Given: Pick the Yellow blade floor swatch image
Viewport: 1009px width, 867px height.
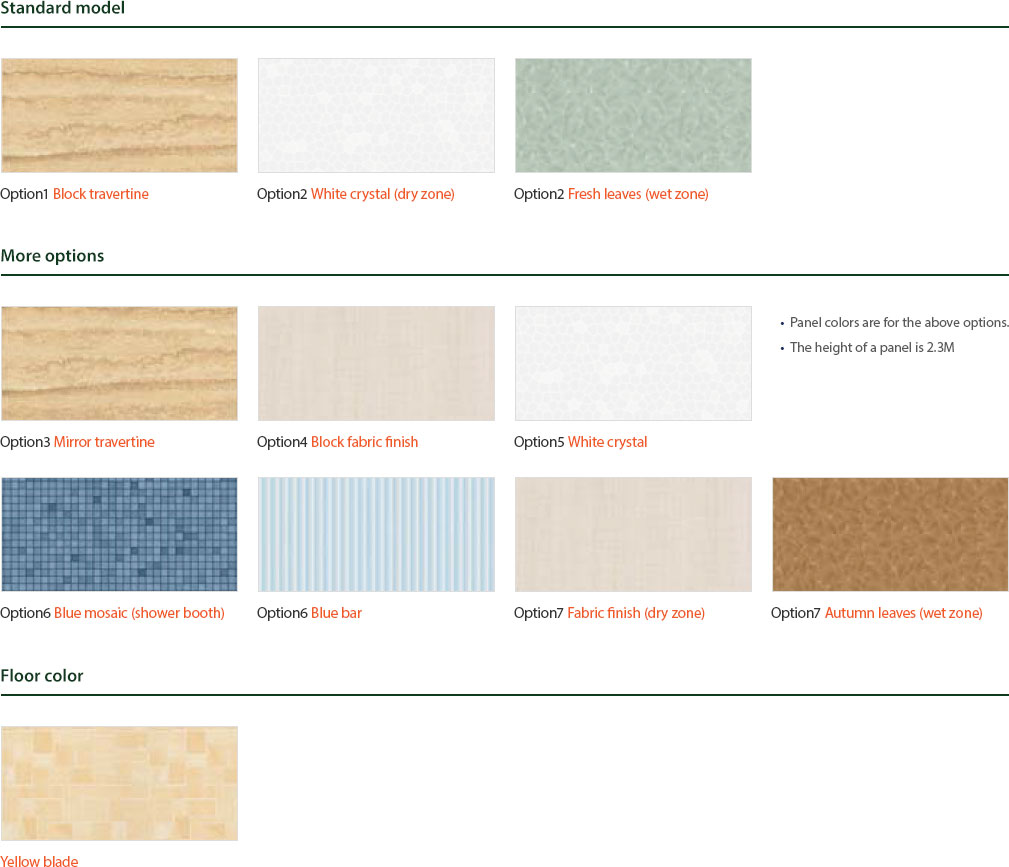Looking at the screenshot, I should tap(119, 783).
